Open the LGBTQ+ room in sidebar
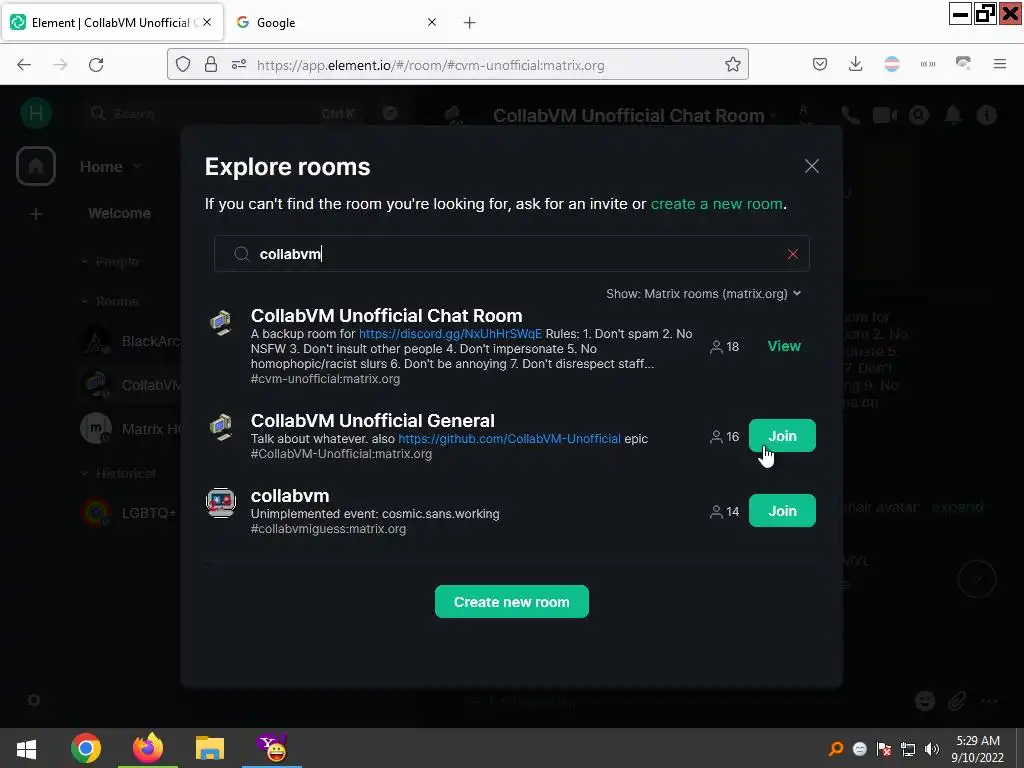This screenshot has width=1024, height=768. click(x=131, y=513)
